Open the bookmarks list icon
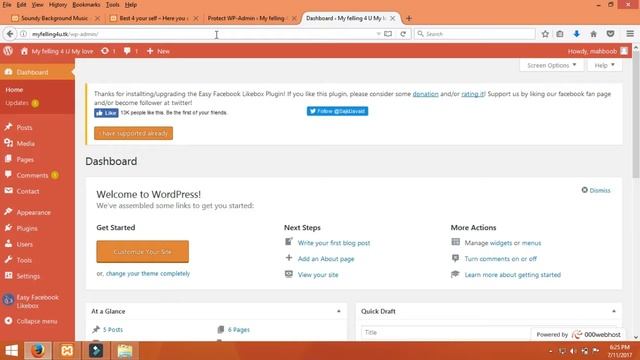640x360 pixels. 560,34
